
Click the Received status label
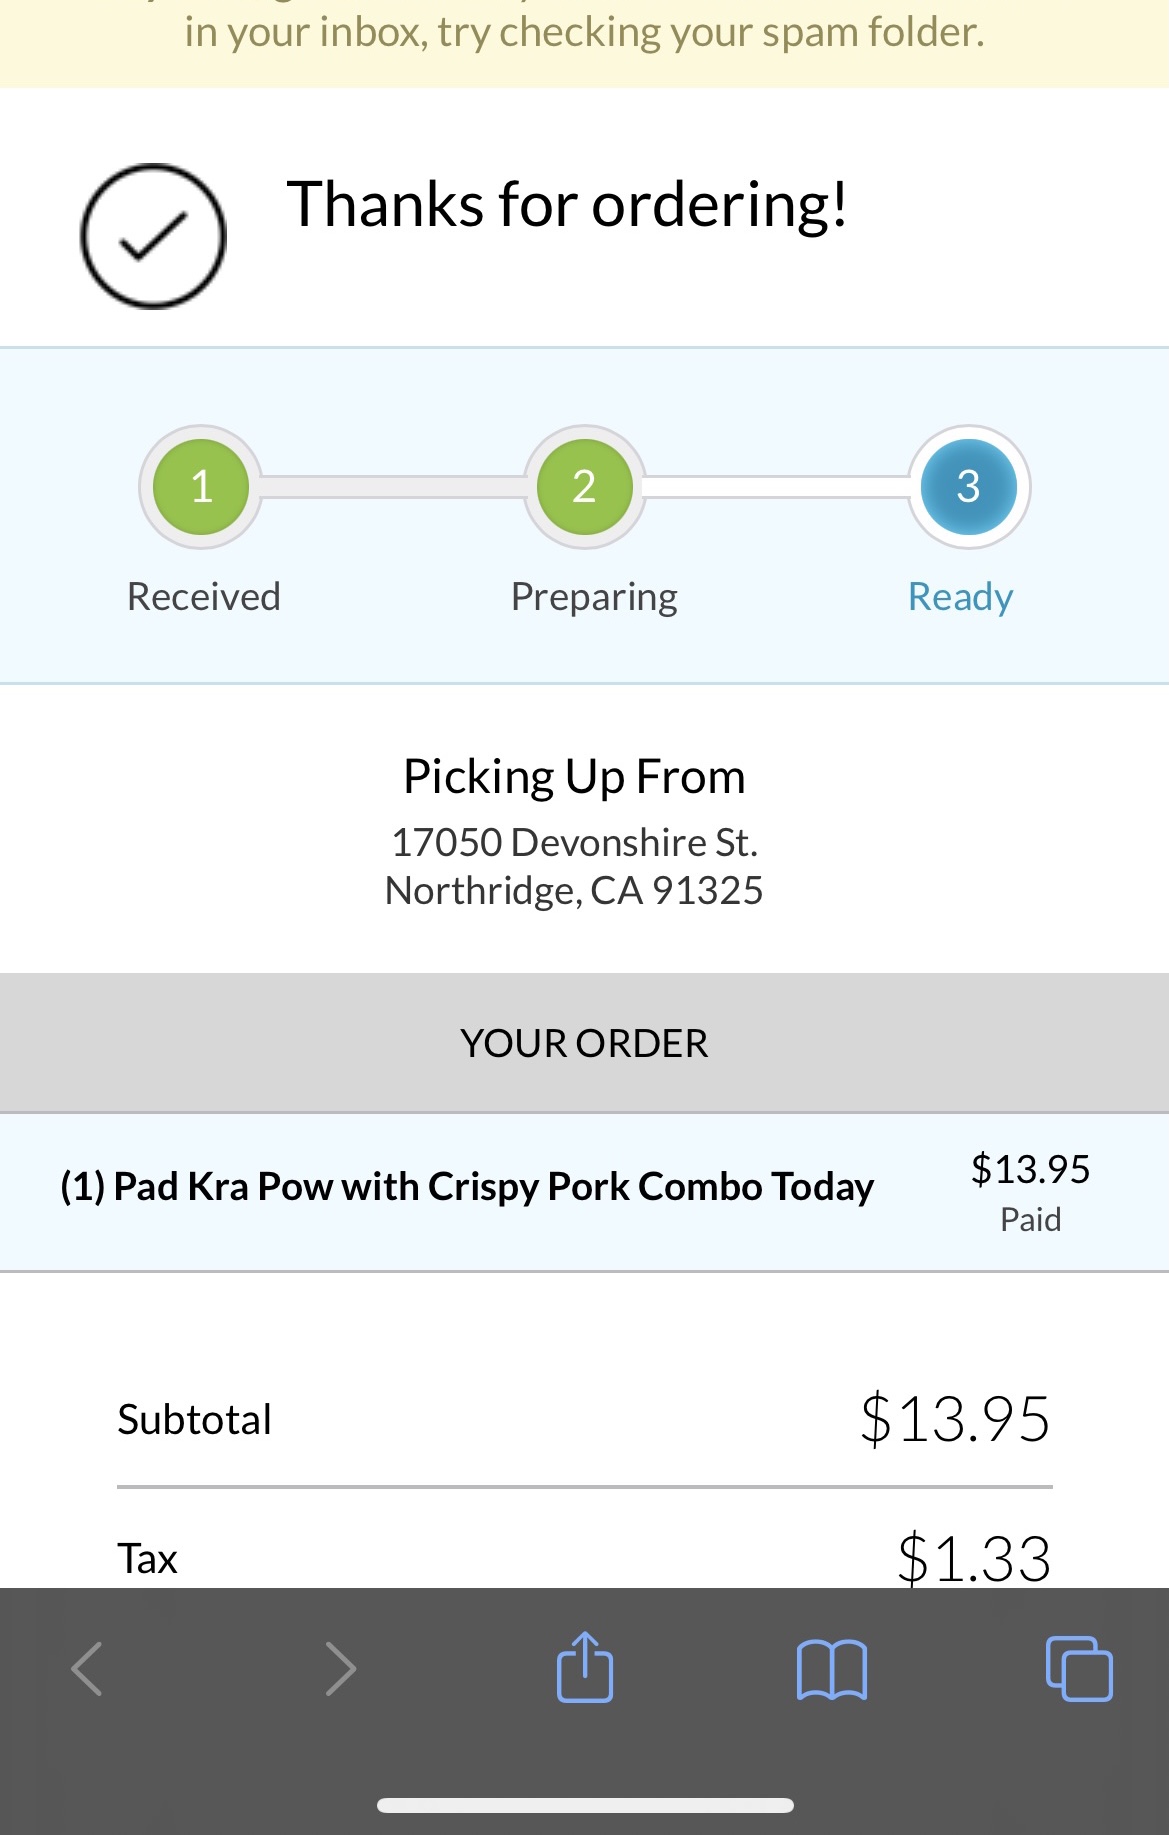204,597
